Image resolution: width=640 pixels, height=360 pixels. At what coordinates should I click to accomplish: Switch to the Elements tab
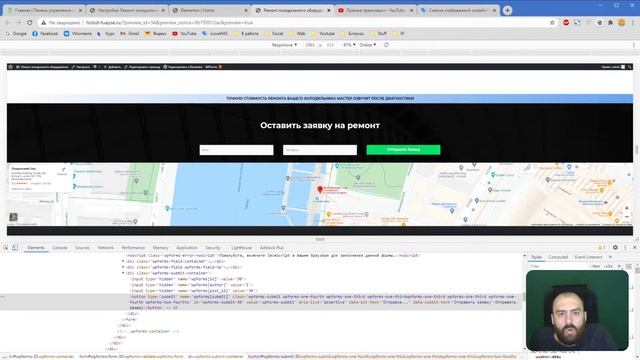click(36, 248)
